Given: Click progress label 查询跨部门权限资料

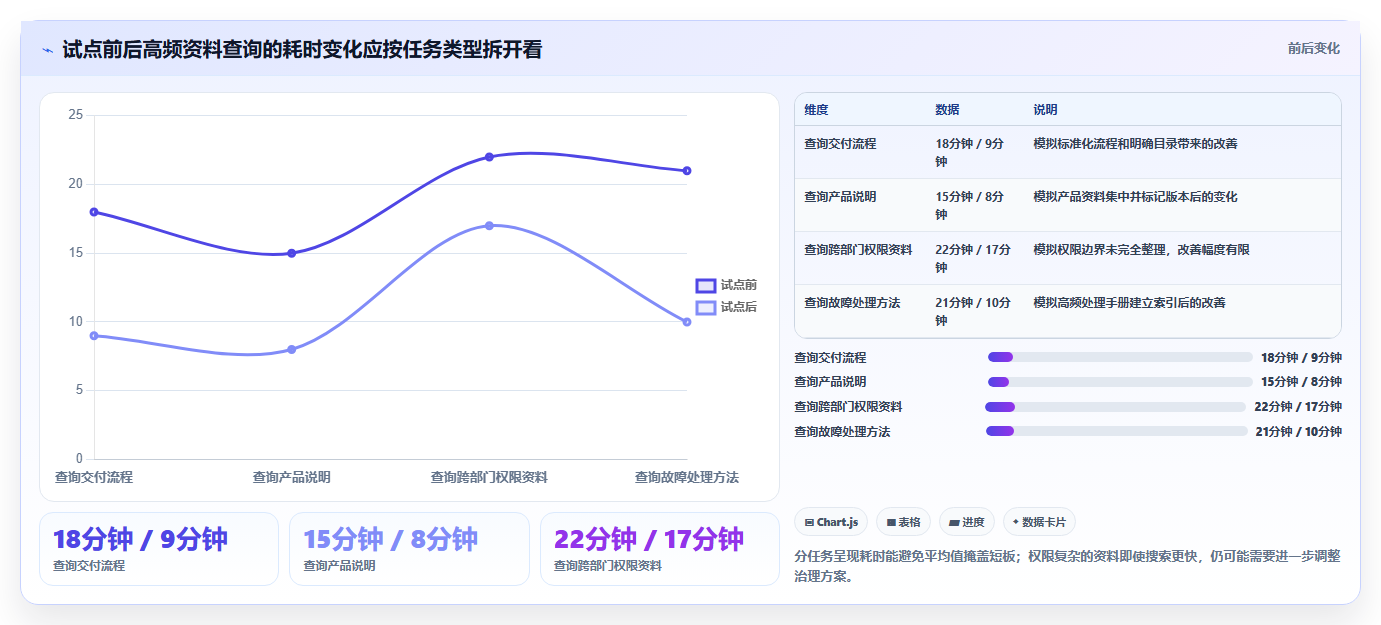Looking at the screenshot, I should pos(848,407).
